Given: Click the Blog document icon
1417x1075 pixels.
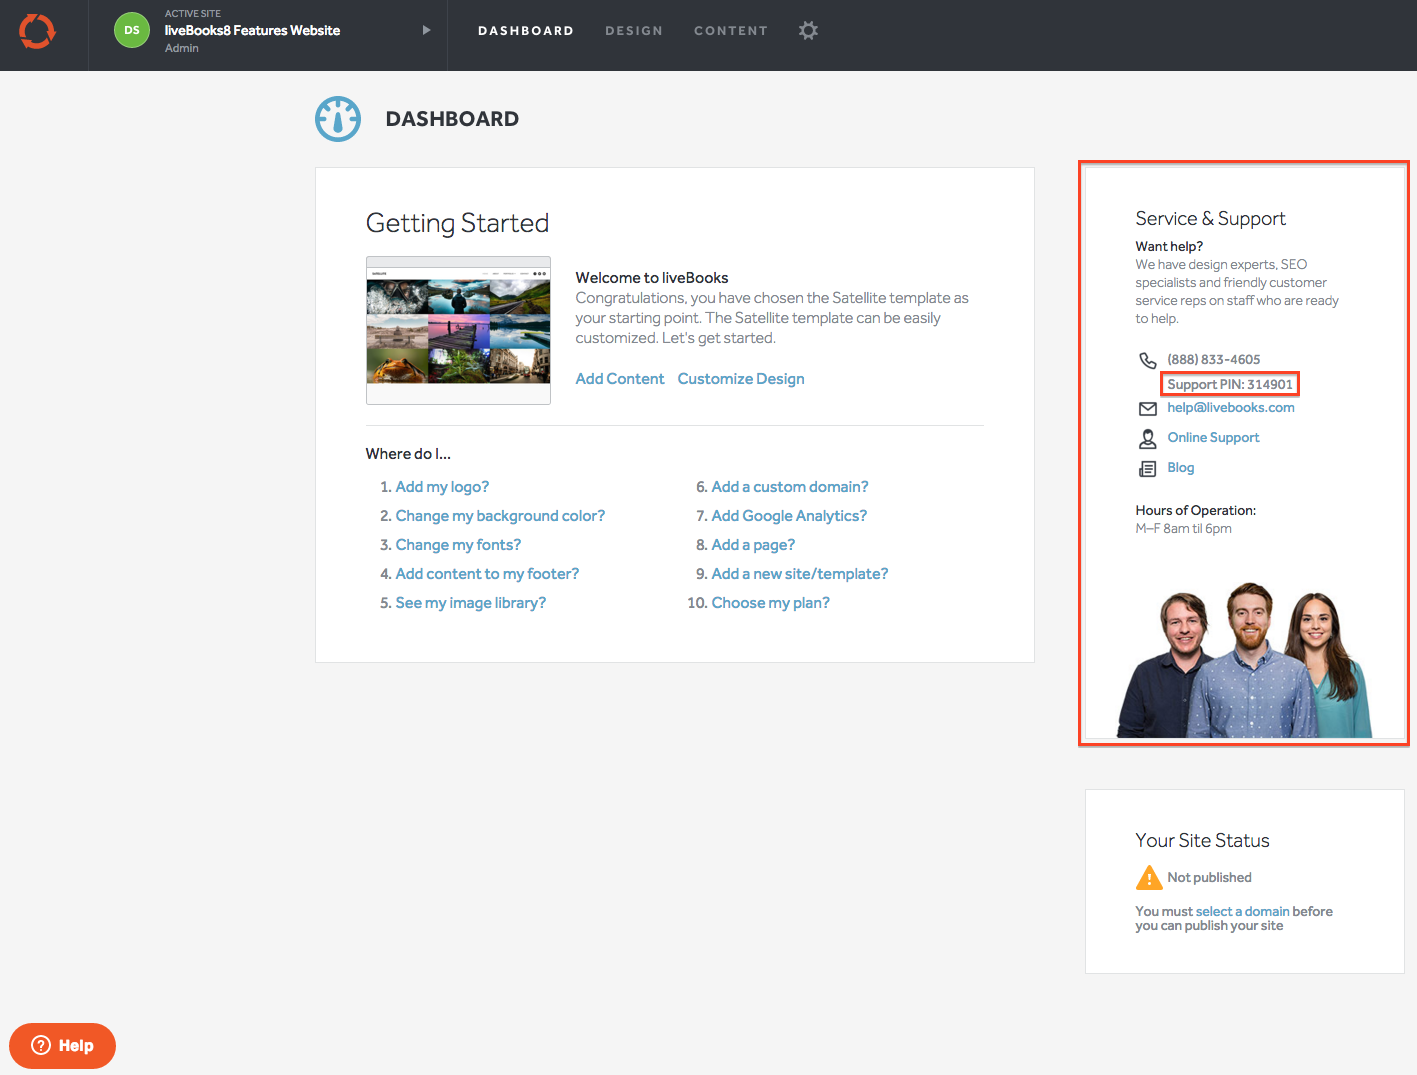Looking at the screenshot, I should (1148, 468).
